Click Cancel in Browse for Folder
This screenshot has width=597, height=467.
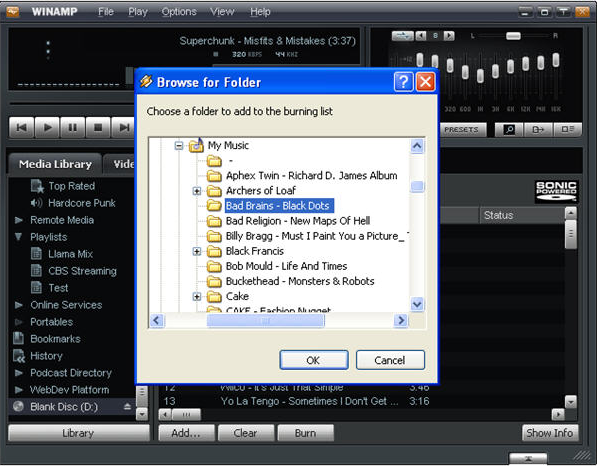(390, 360)
